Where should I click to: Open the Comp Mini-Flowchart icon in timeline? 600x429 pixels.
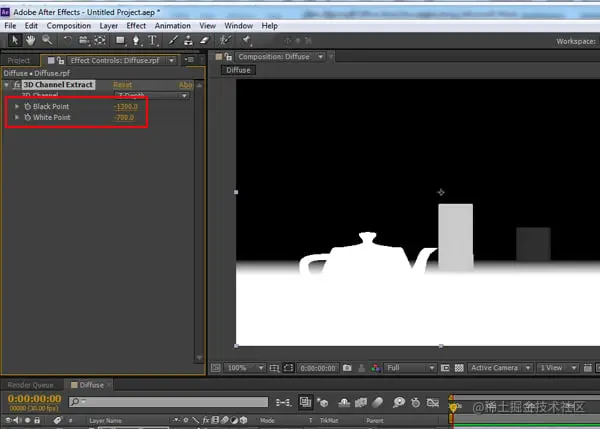[283, 403]
